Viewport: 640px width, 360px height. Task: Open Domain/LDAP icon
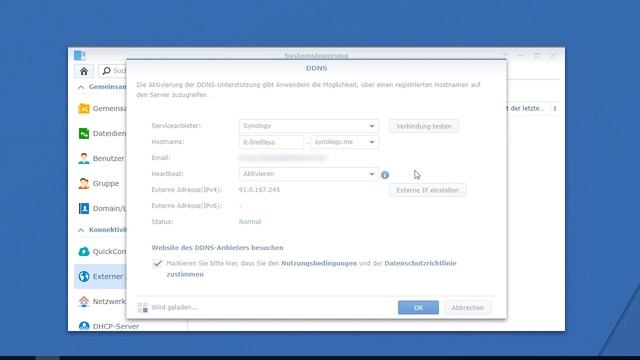tap(84, 208)
